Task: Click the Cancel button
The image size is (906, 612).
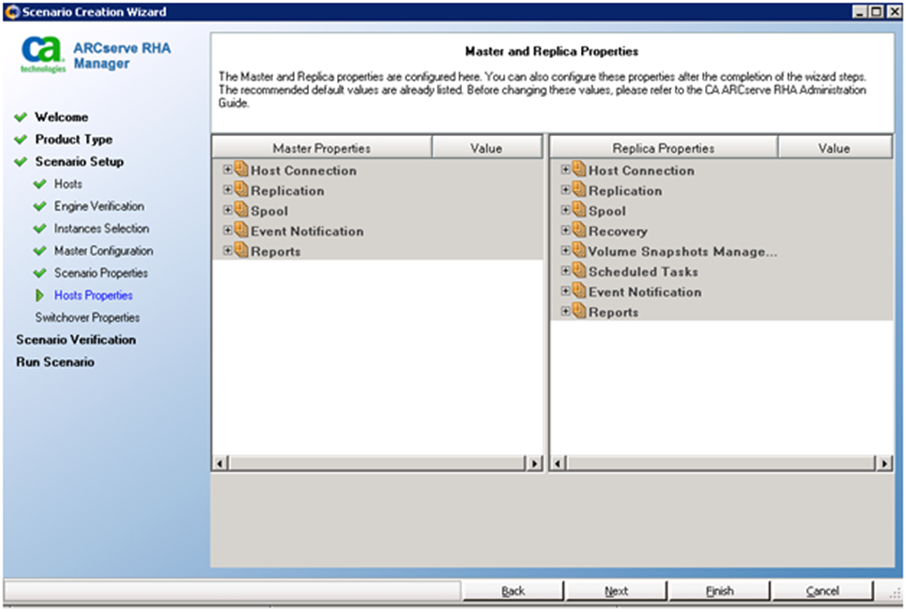Action: [x=822, y=591]
